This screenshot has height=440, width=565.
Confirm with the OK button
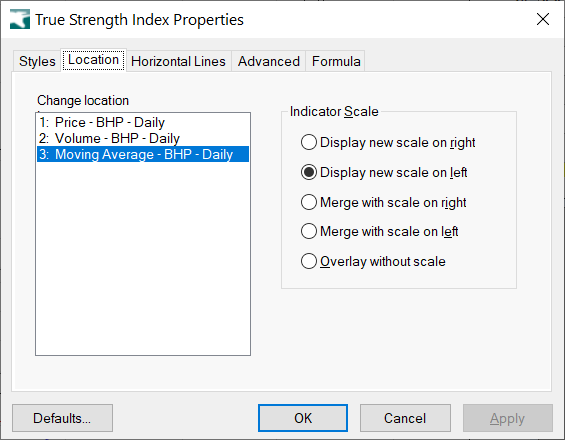303,418
